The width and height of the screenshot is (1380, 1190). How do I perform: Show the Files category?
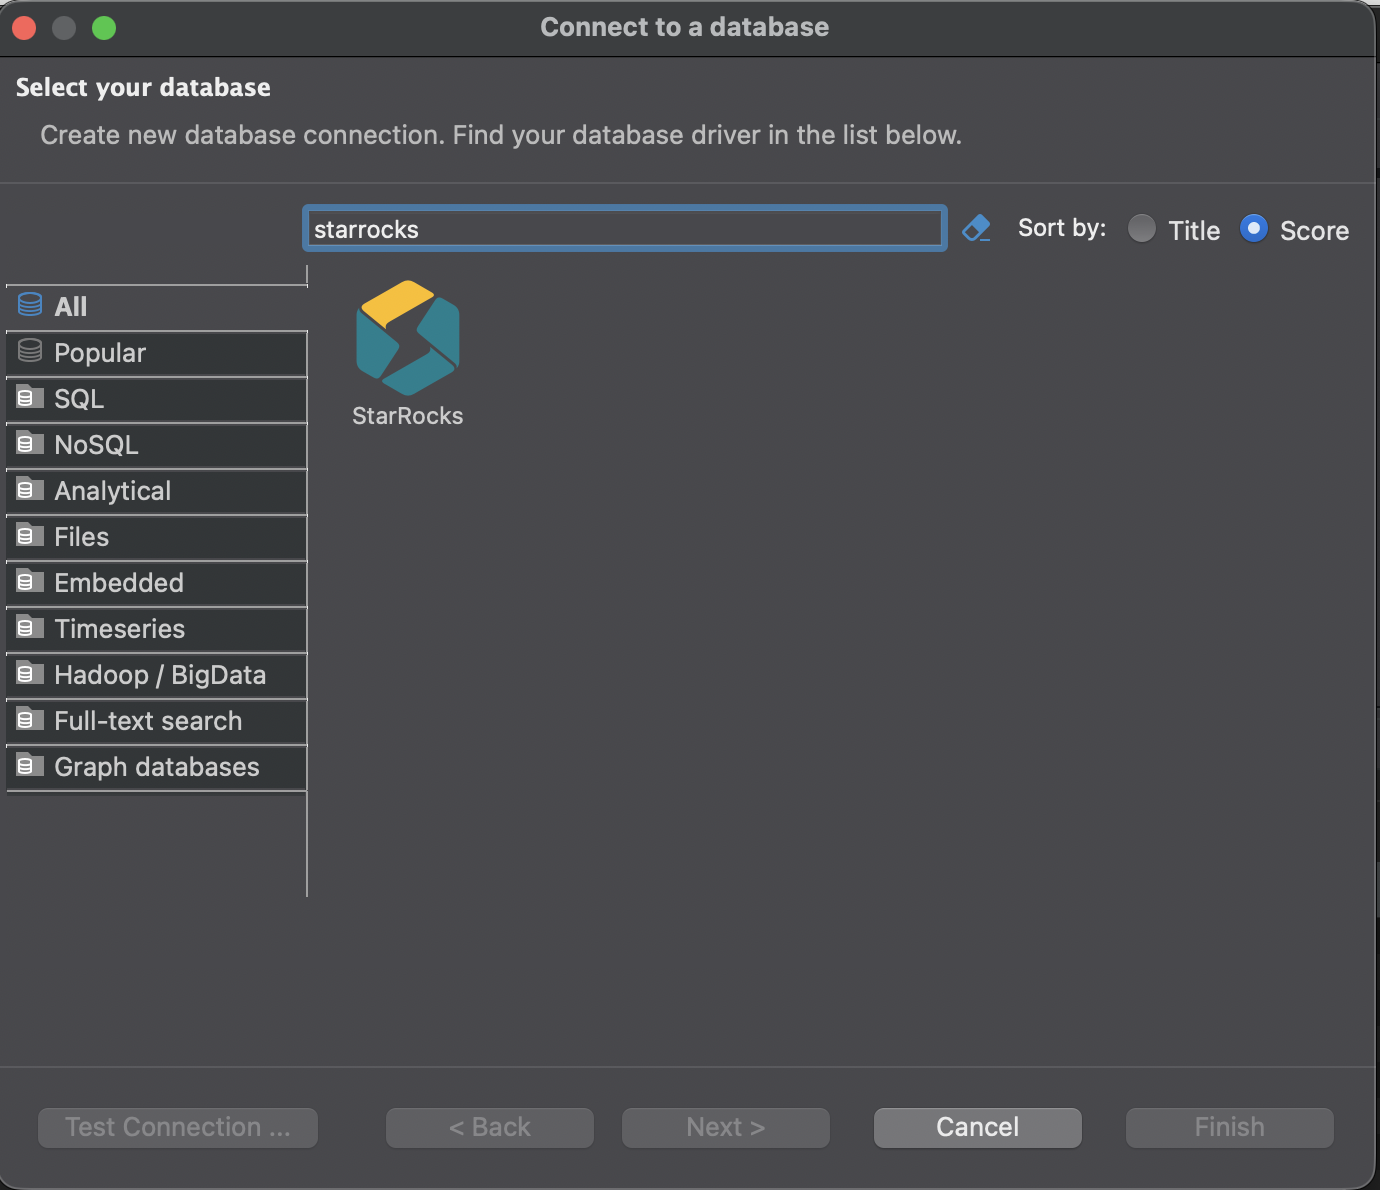click(157, 537)
